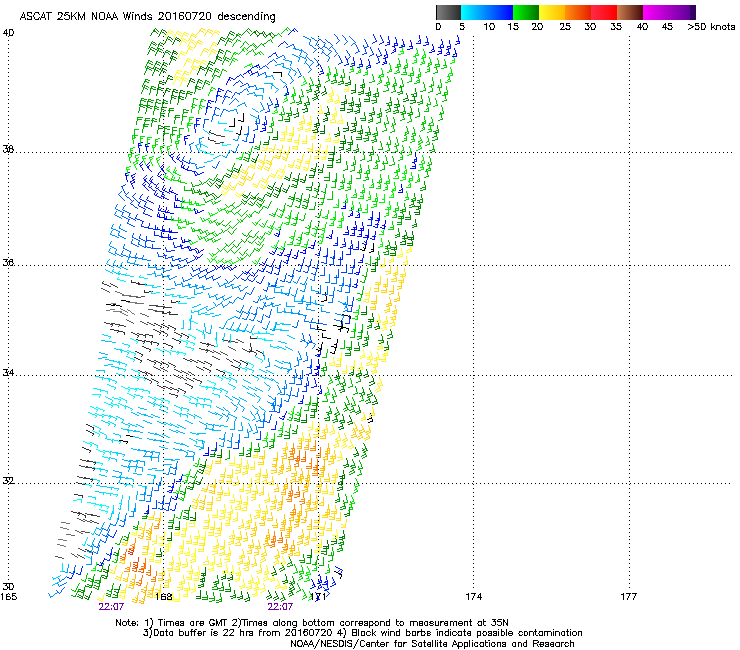This screenshot has width=740, height=650.
Task: Click legend tick label 45
Action: pos(667,27)
